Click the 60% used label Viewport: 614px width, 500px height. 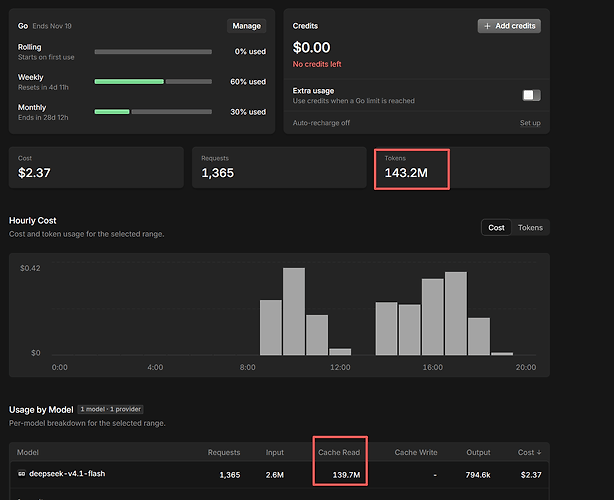click(x=248, y=82)
